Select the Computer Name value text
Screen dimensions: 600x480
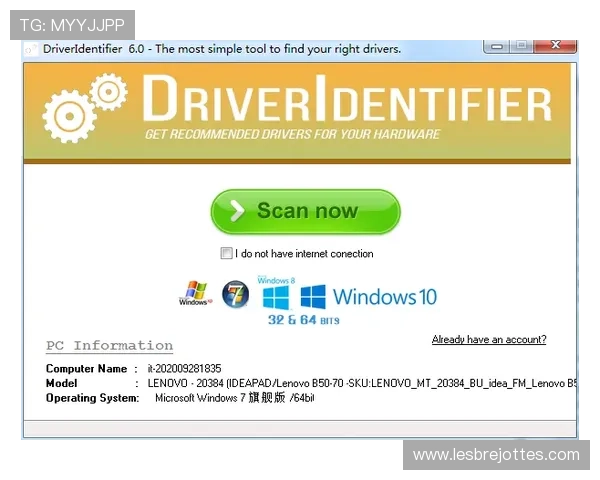[x=184, y=369]
